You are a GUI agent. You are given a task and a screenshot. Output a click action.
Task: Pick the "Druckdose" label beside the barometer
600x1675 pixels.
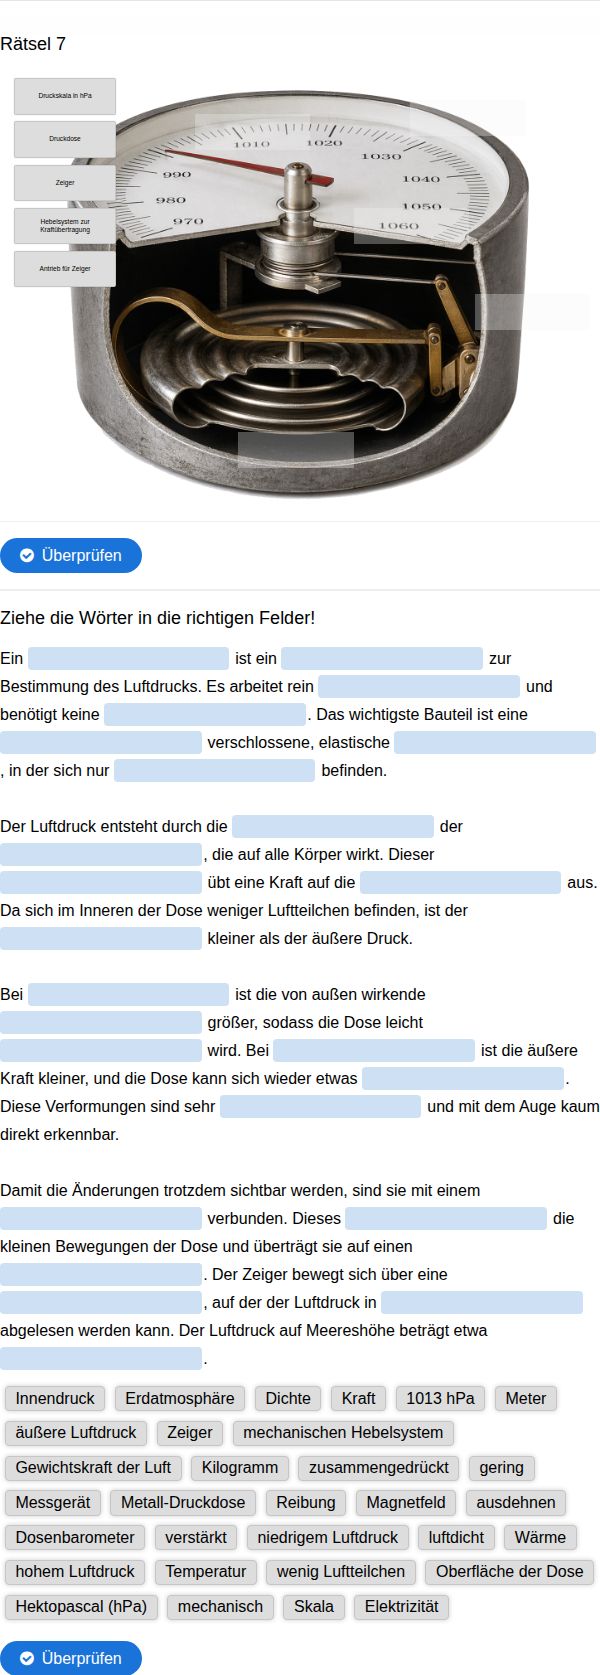(x=65, y=139)
